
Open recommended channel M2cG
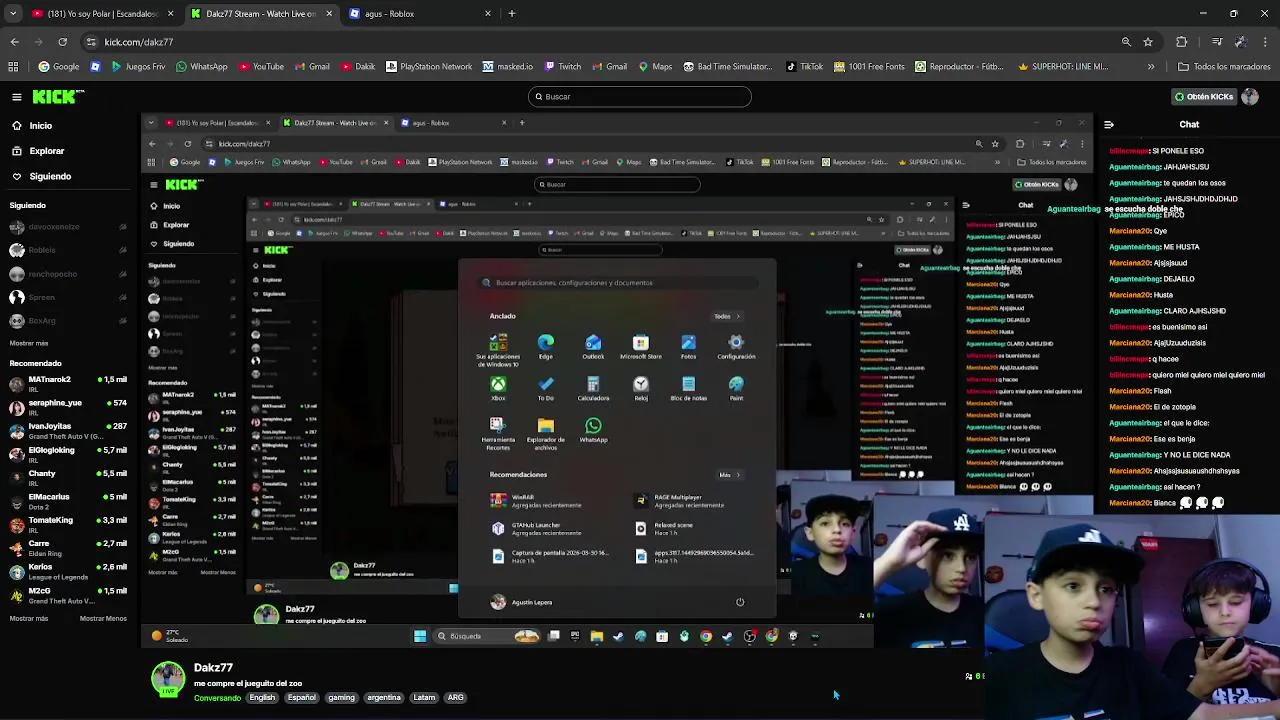[67, 595]
